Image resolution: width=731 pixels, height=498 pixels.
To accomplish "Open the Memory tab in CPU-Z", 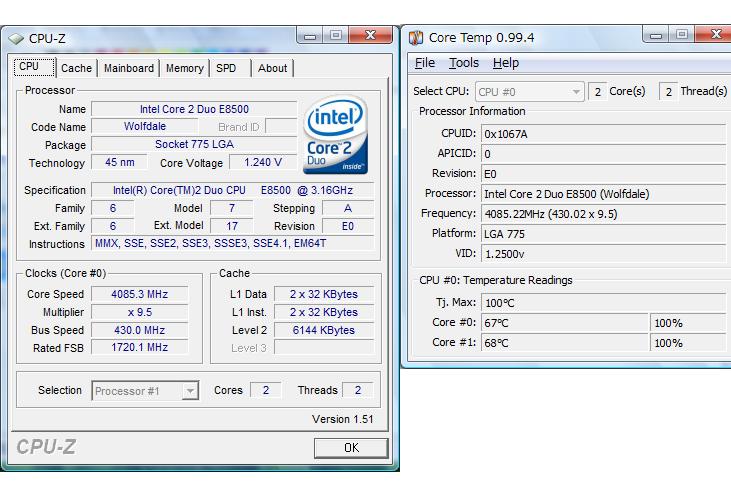I will [185, 68].
